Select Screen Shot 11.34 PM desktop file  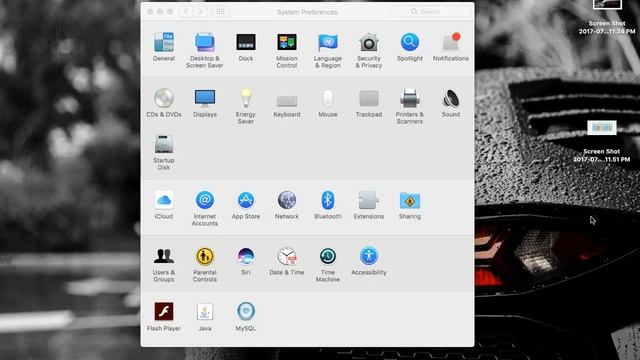click(607, 17)
